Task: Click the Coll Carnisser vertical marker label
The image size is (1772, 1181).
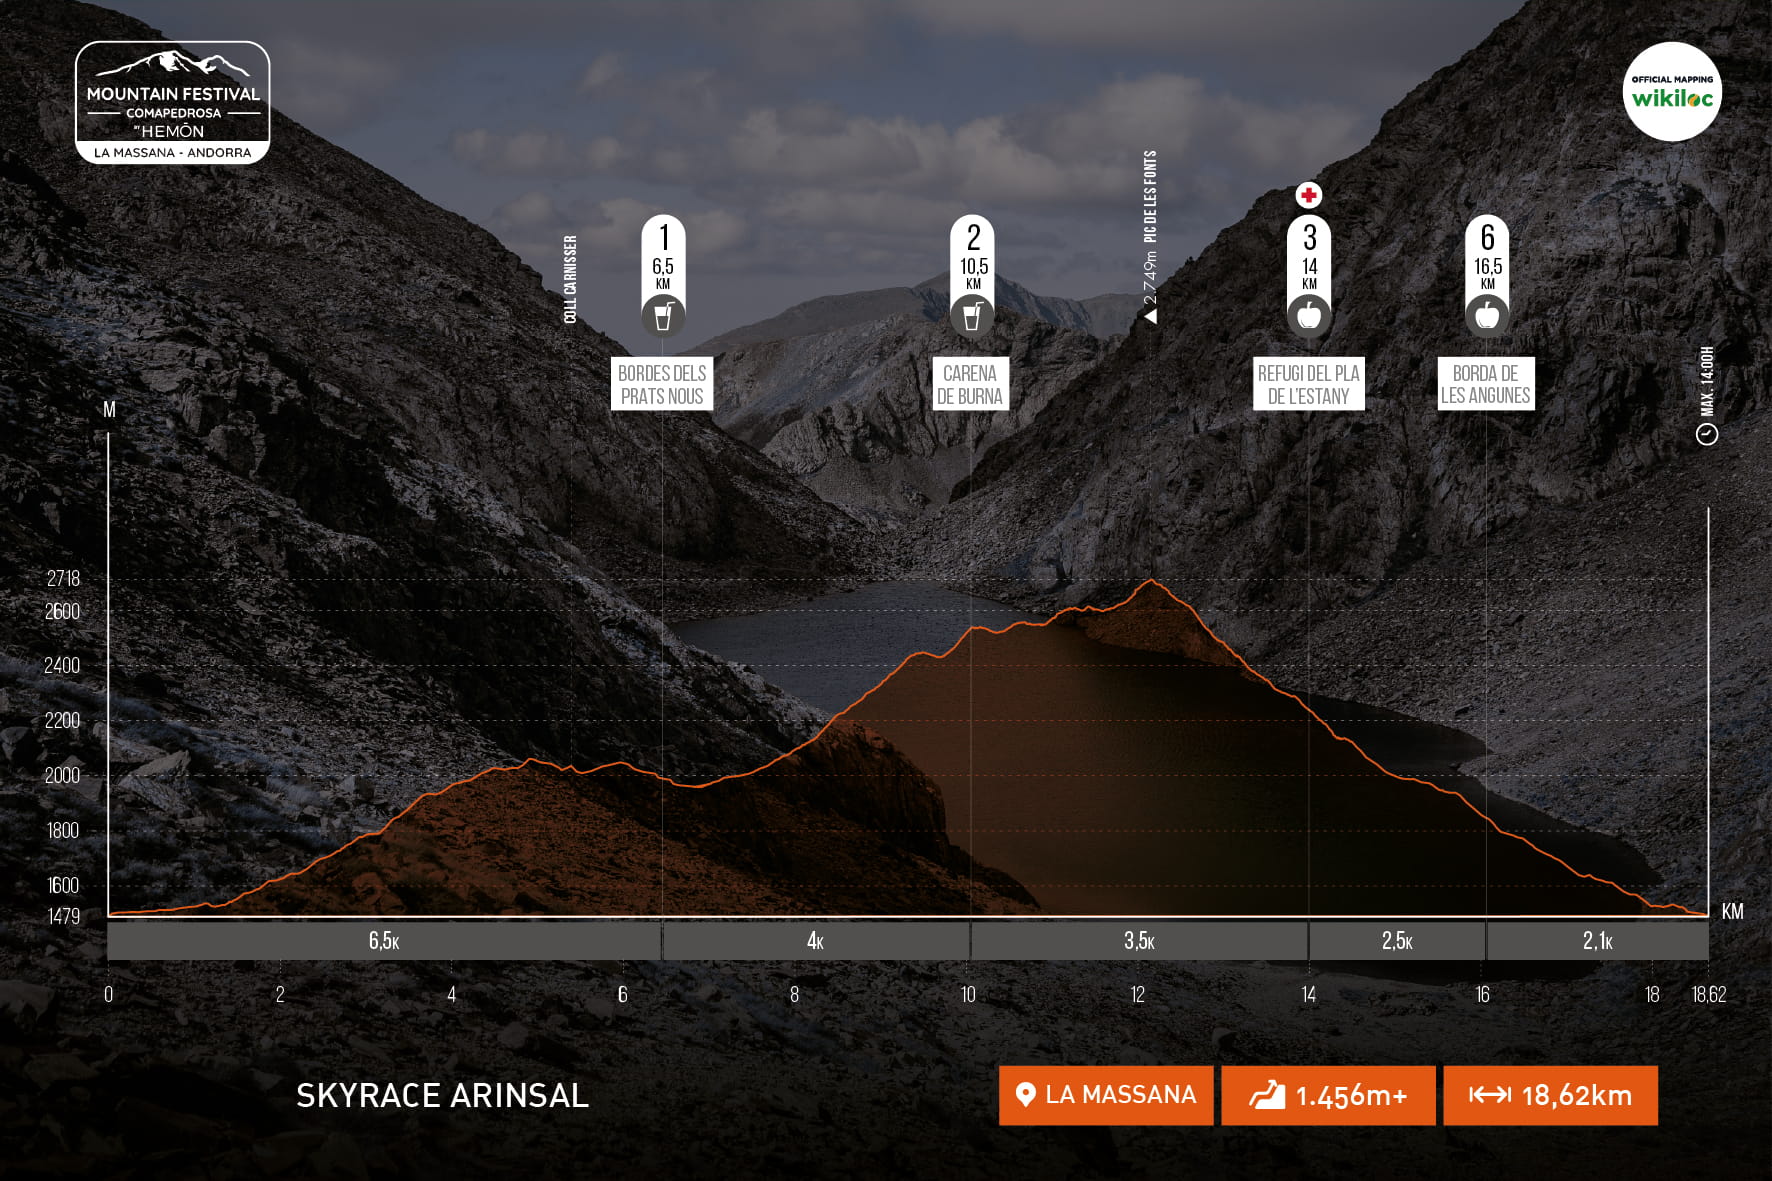Action: [x=570, y=279]
